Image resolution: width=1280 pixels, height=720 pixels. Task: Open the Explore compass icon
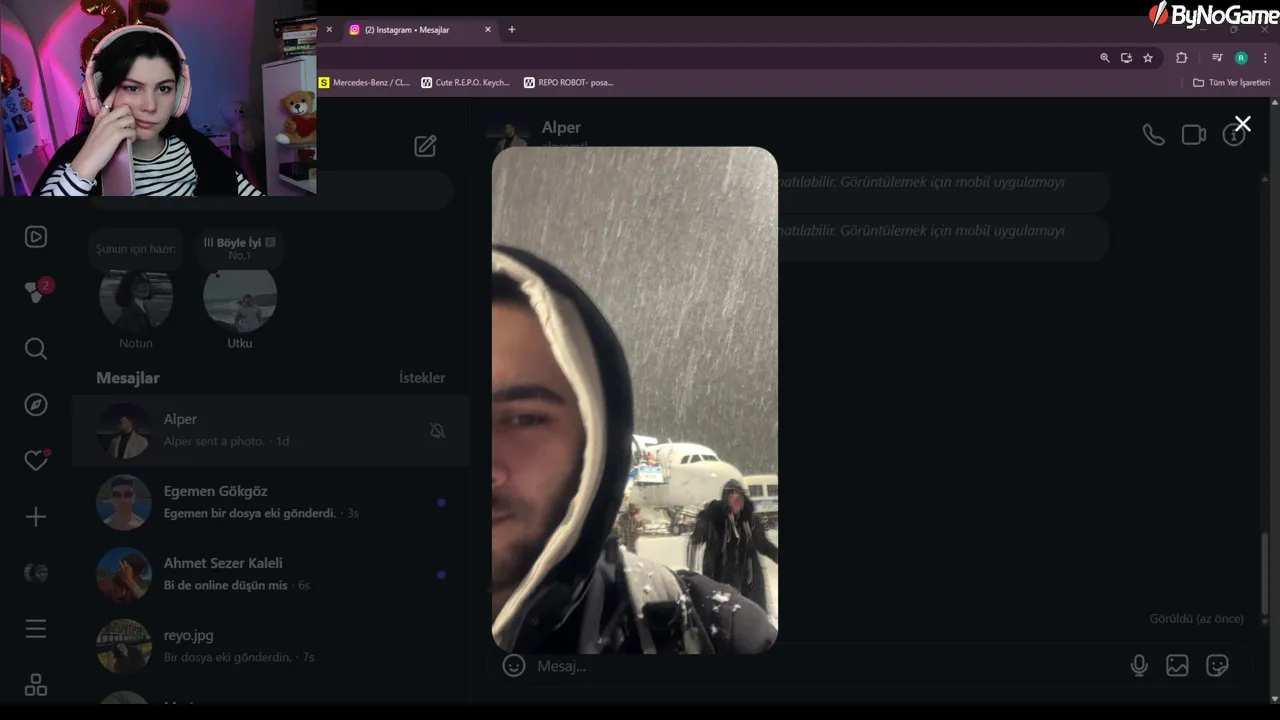[36, 405]
